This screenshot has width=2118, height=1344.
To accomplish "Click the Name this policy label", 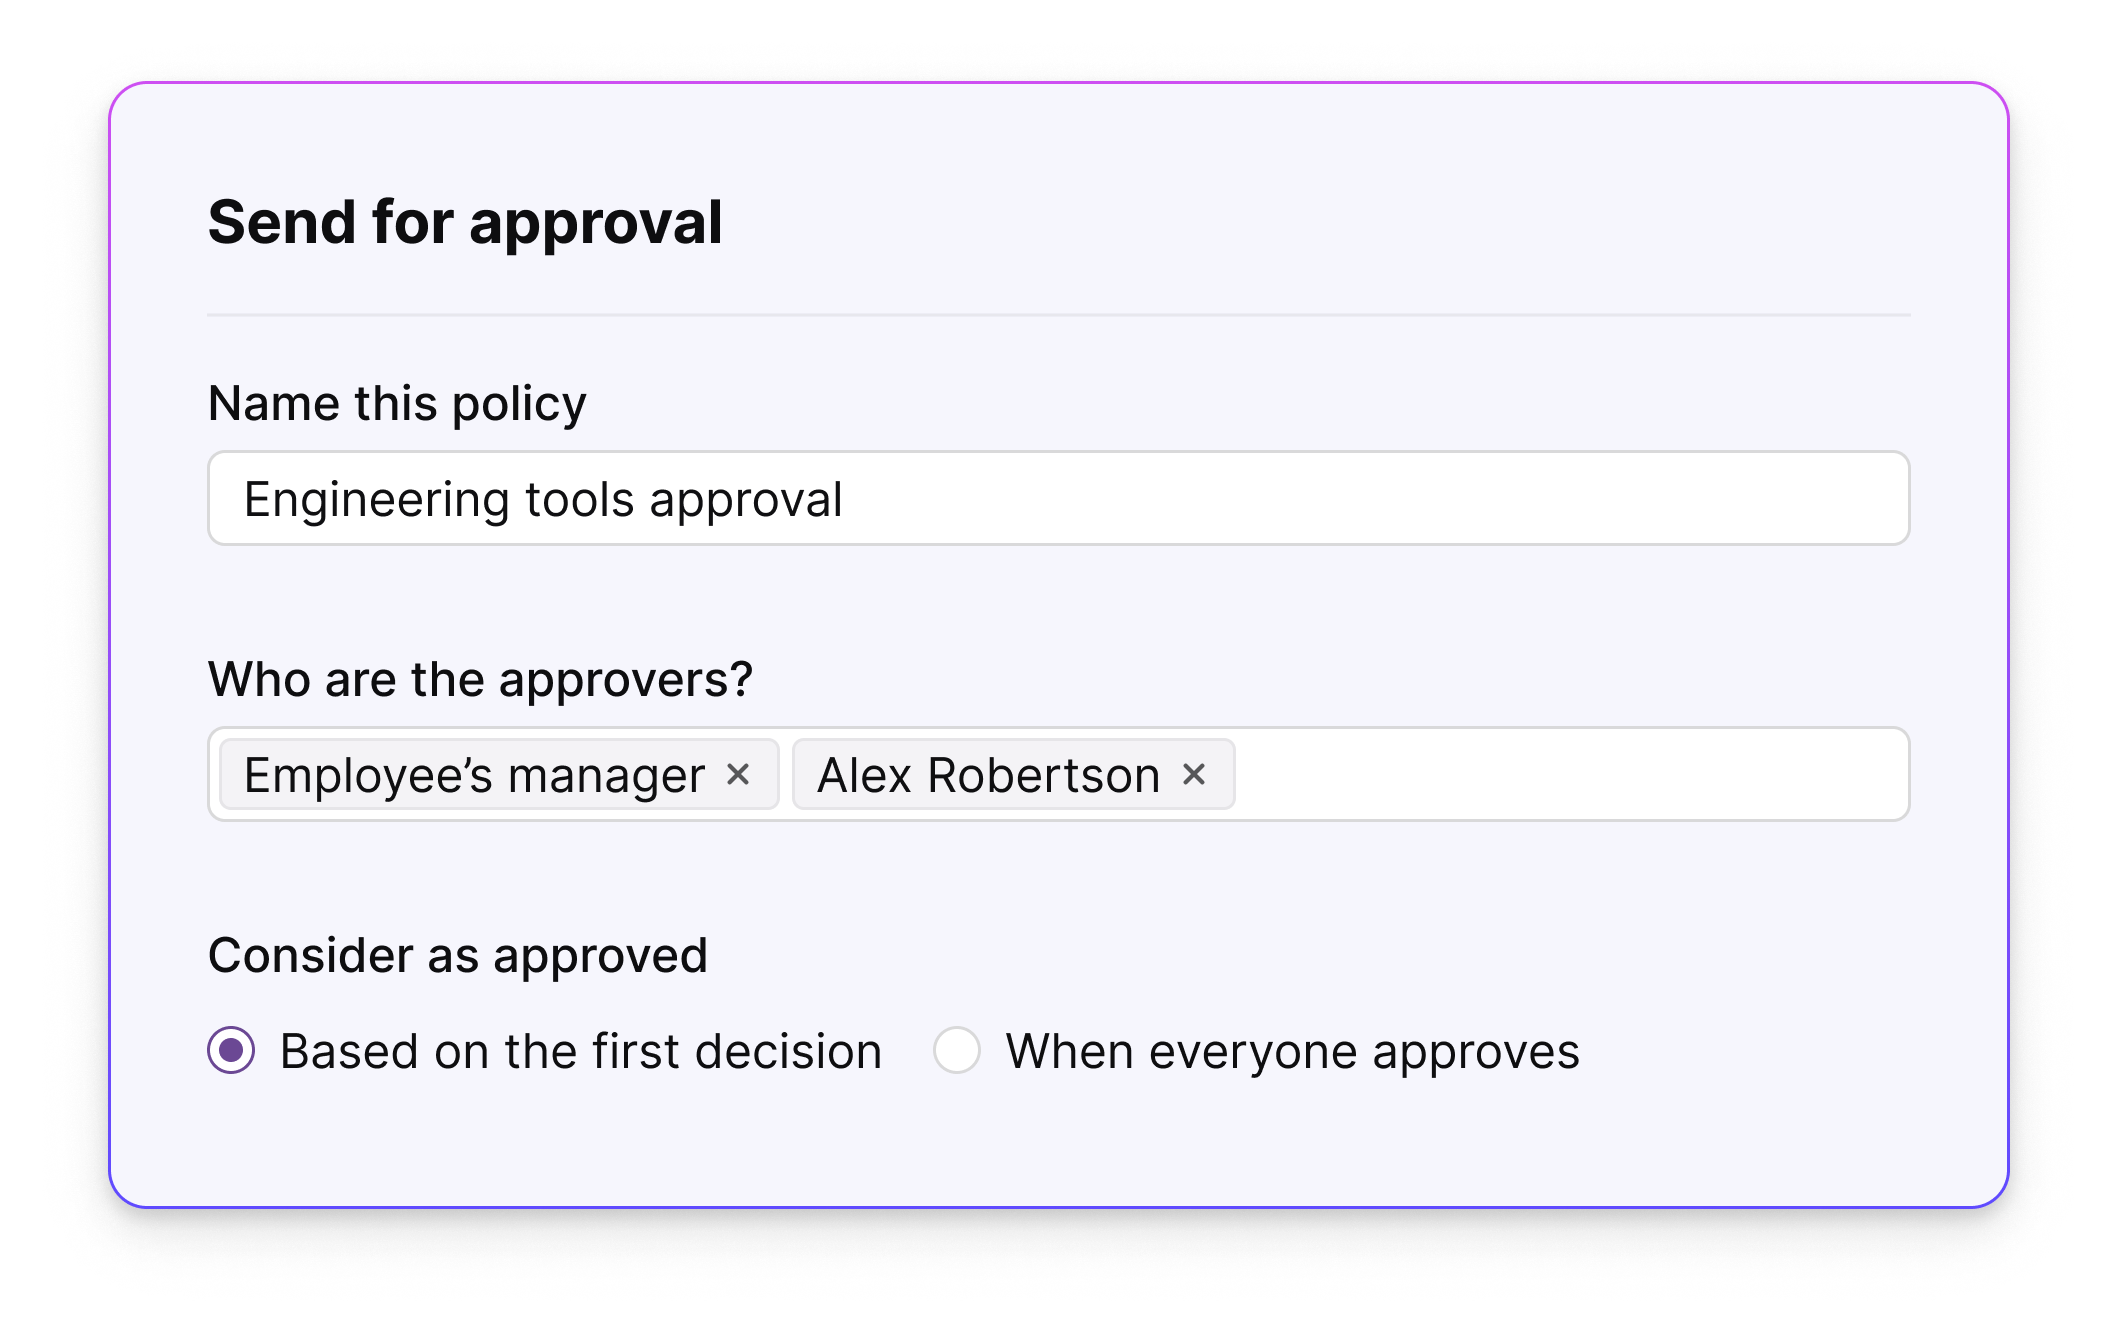I will click(397, 402).
